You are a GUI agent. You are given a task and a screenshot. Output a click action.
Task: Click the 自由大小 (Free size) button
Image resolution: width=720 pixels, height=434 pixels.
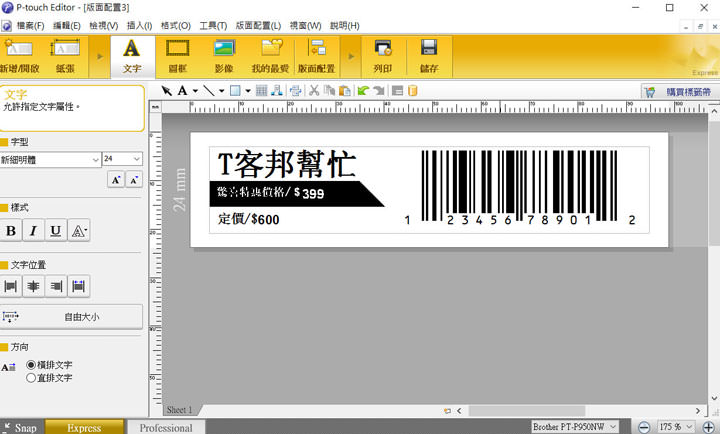click(71, 317)
